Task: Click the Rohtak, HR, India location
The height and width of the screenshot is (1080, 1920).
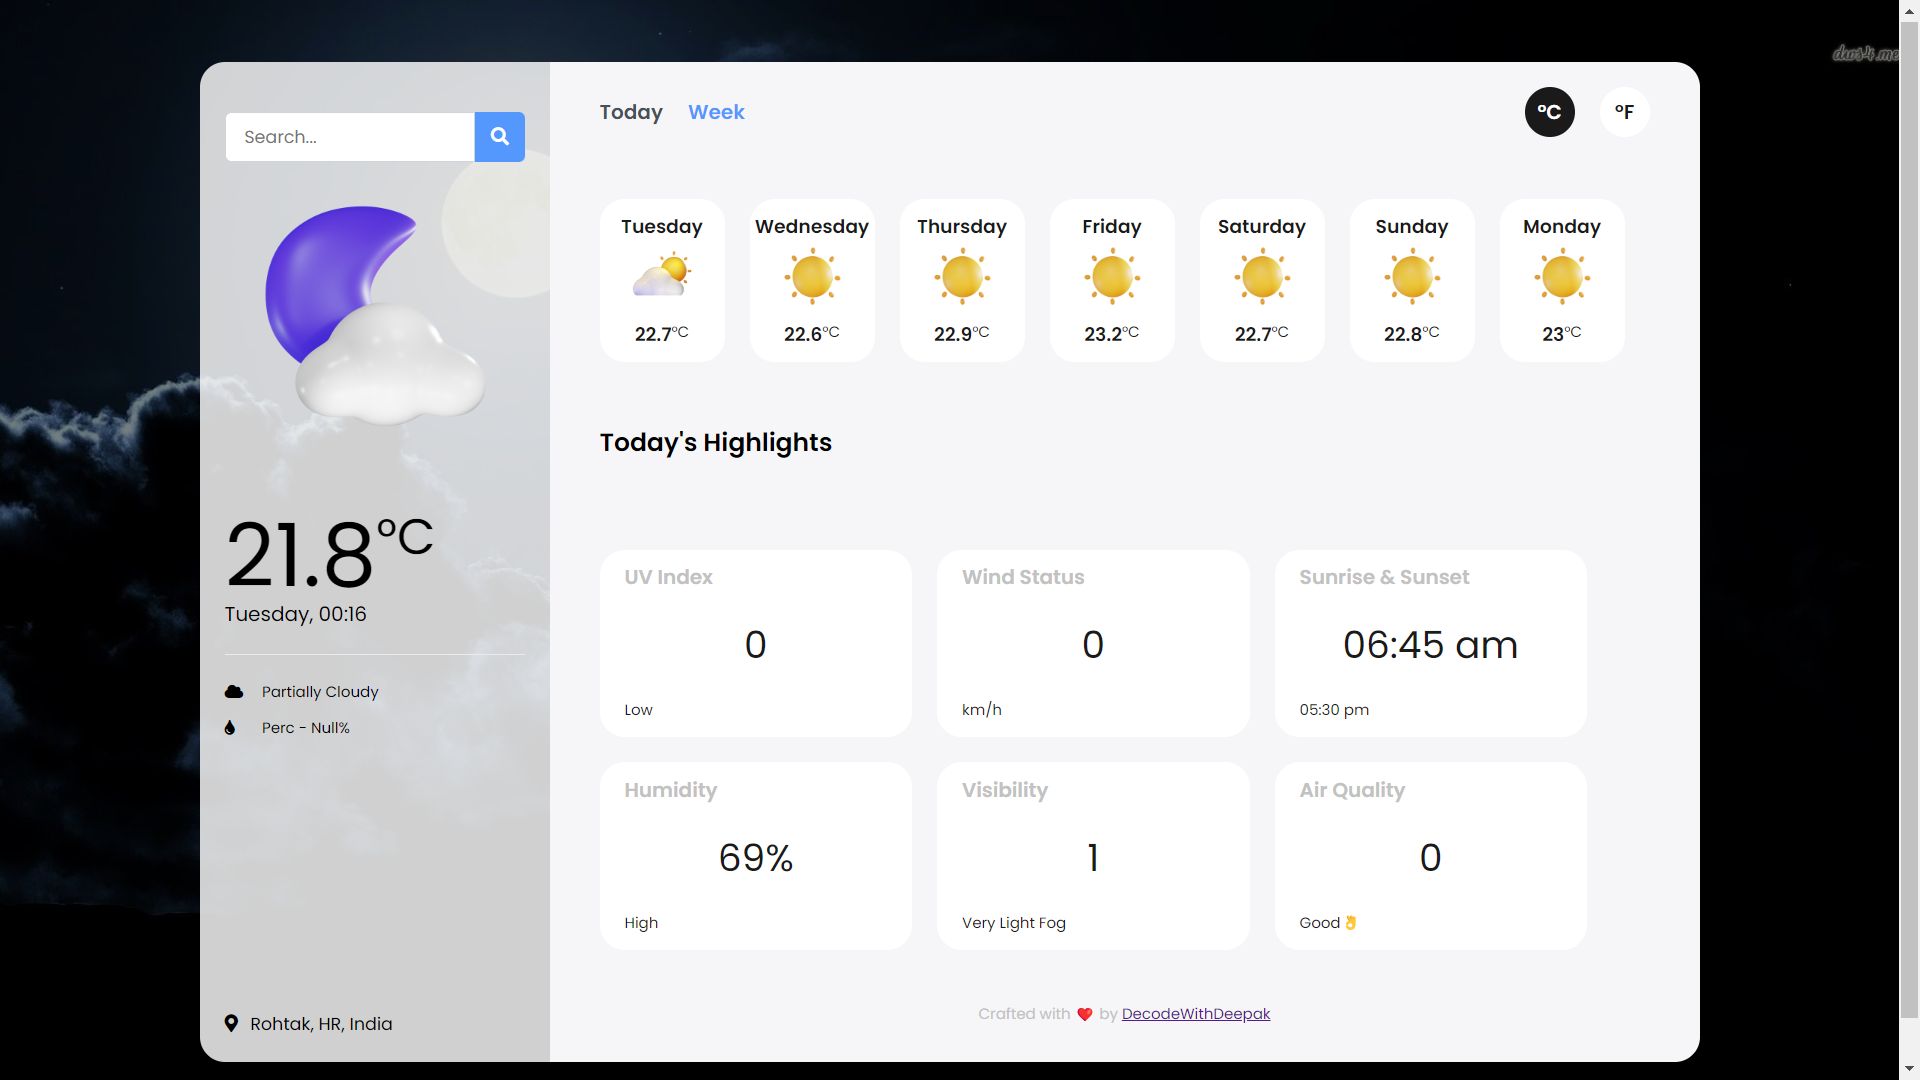Action: pyautogui.click(x=321, y=1024)
